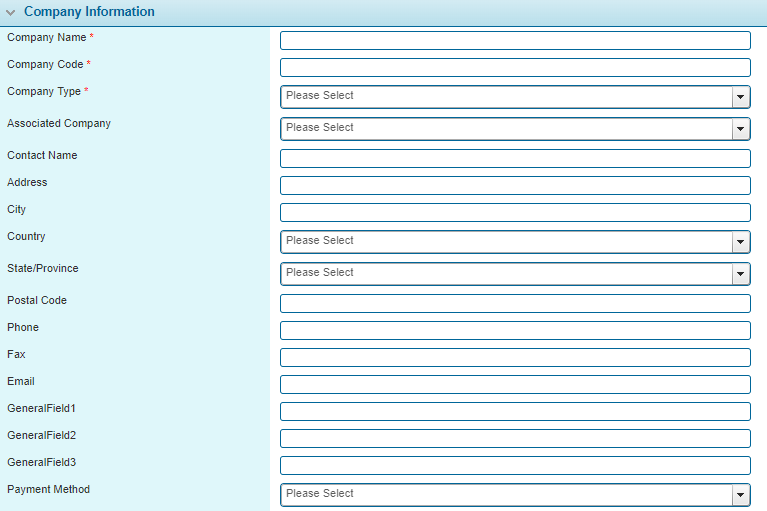Click the City text field
767x511 pixels.
coord(515,213)
